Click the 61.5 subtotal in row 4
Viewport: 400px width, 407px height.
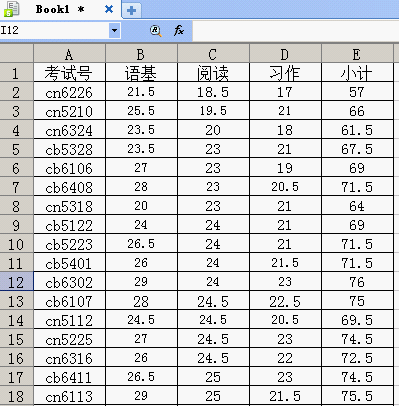tap(357, 129)
